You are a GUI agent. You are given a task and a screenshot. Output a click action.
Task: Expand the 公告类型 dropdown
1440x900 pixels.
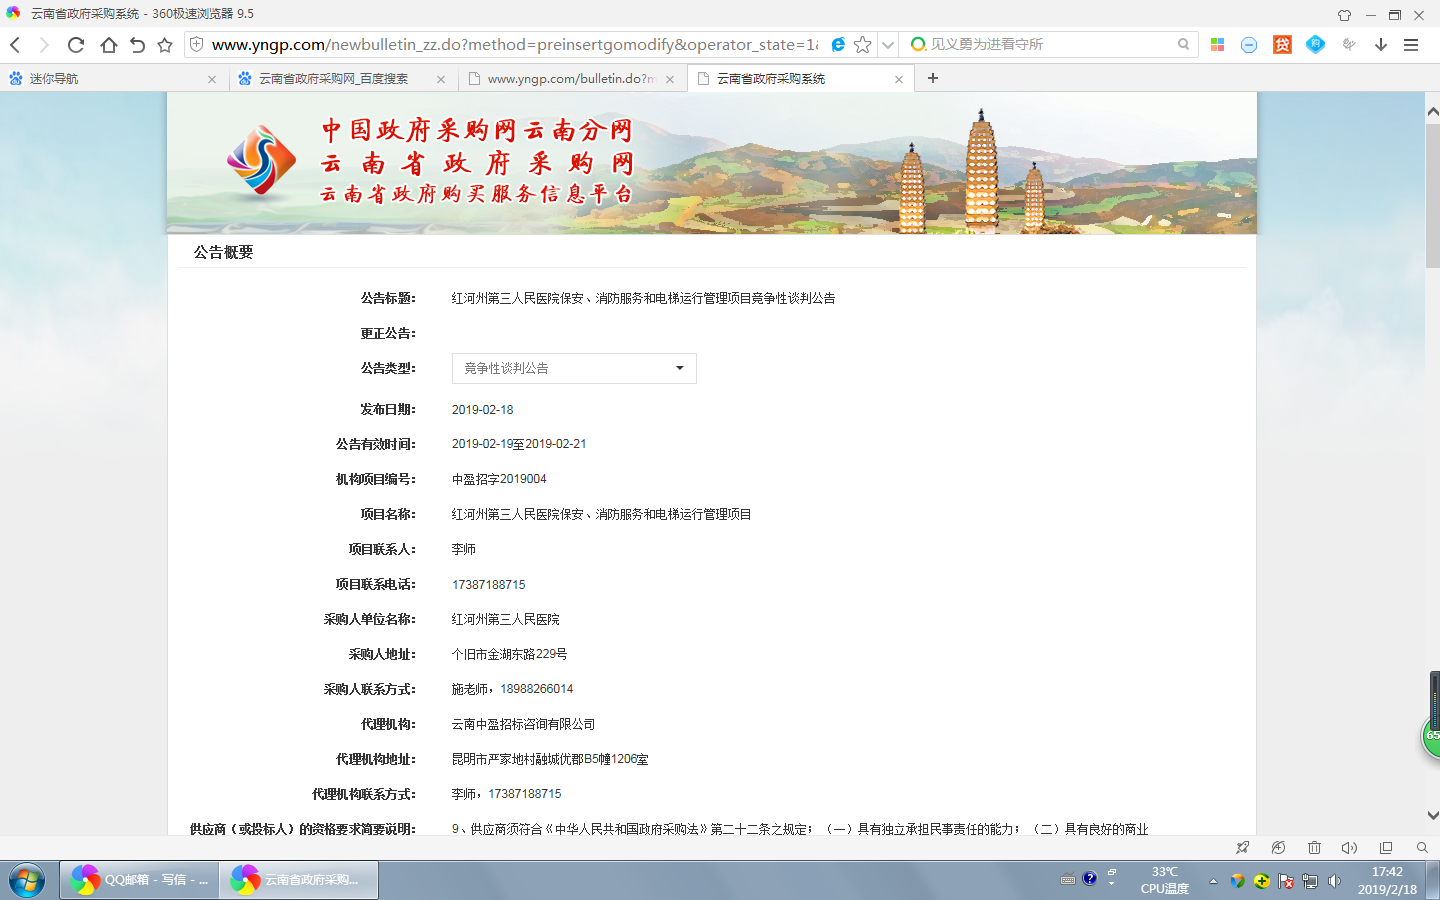pyautogui.click(x=574, y=368)
